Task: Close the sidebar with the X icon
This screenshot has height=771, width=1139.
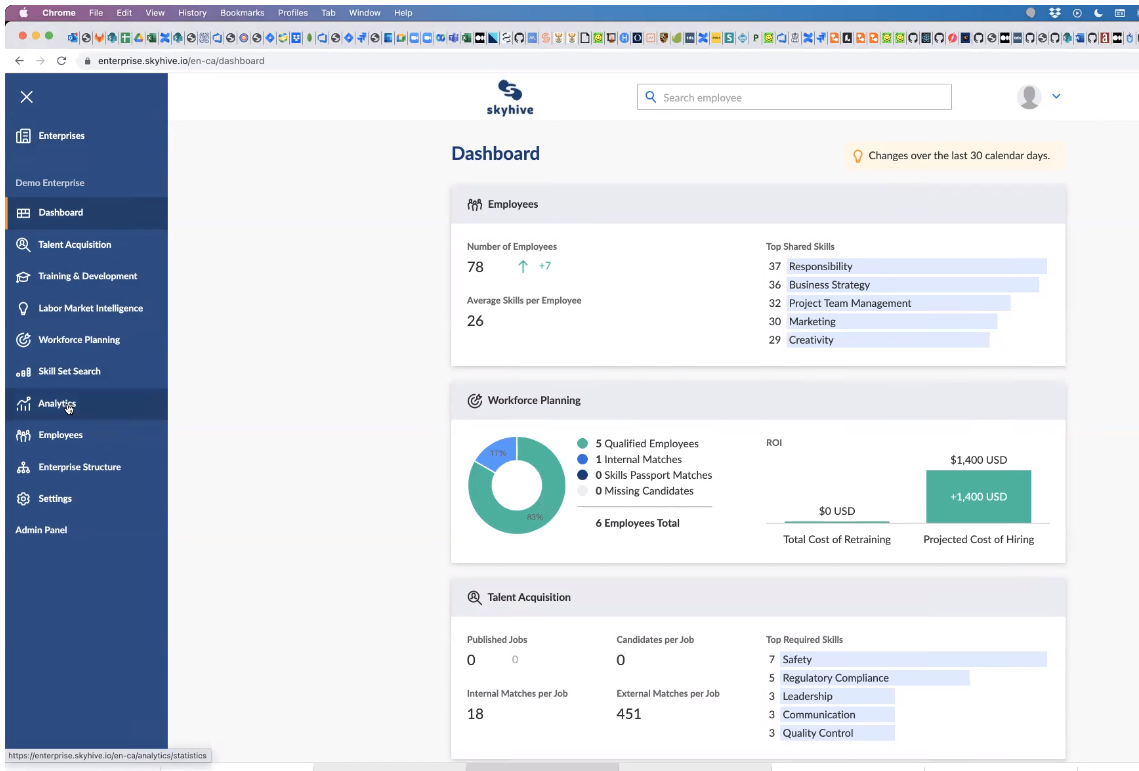Action: tap(27, 97)
